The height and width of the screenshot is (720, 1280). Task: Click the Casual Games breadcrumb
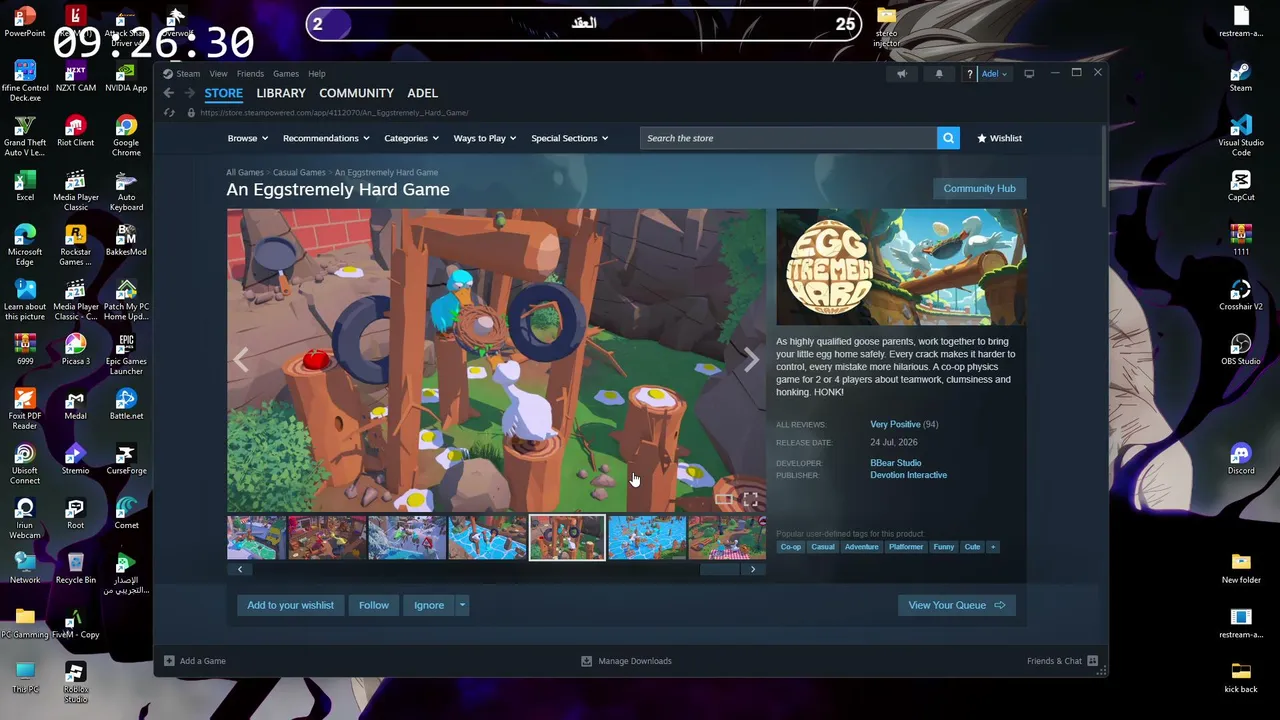point(299,173)
